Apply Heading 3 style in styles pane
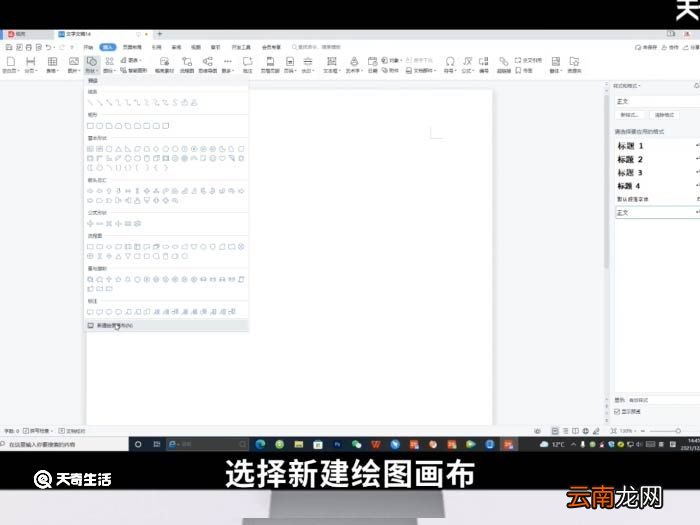The image size is (700, 525). (x=630, y=173)
